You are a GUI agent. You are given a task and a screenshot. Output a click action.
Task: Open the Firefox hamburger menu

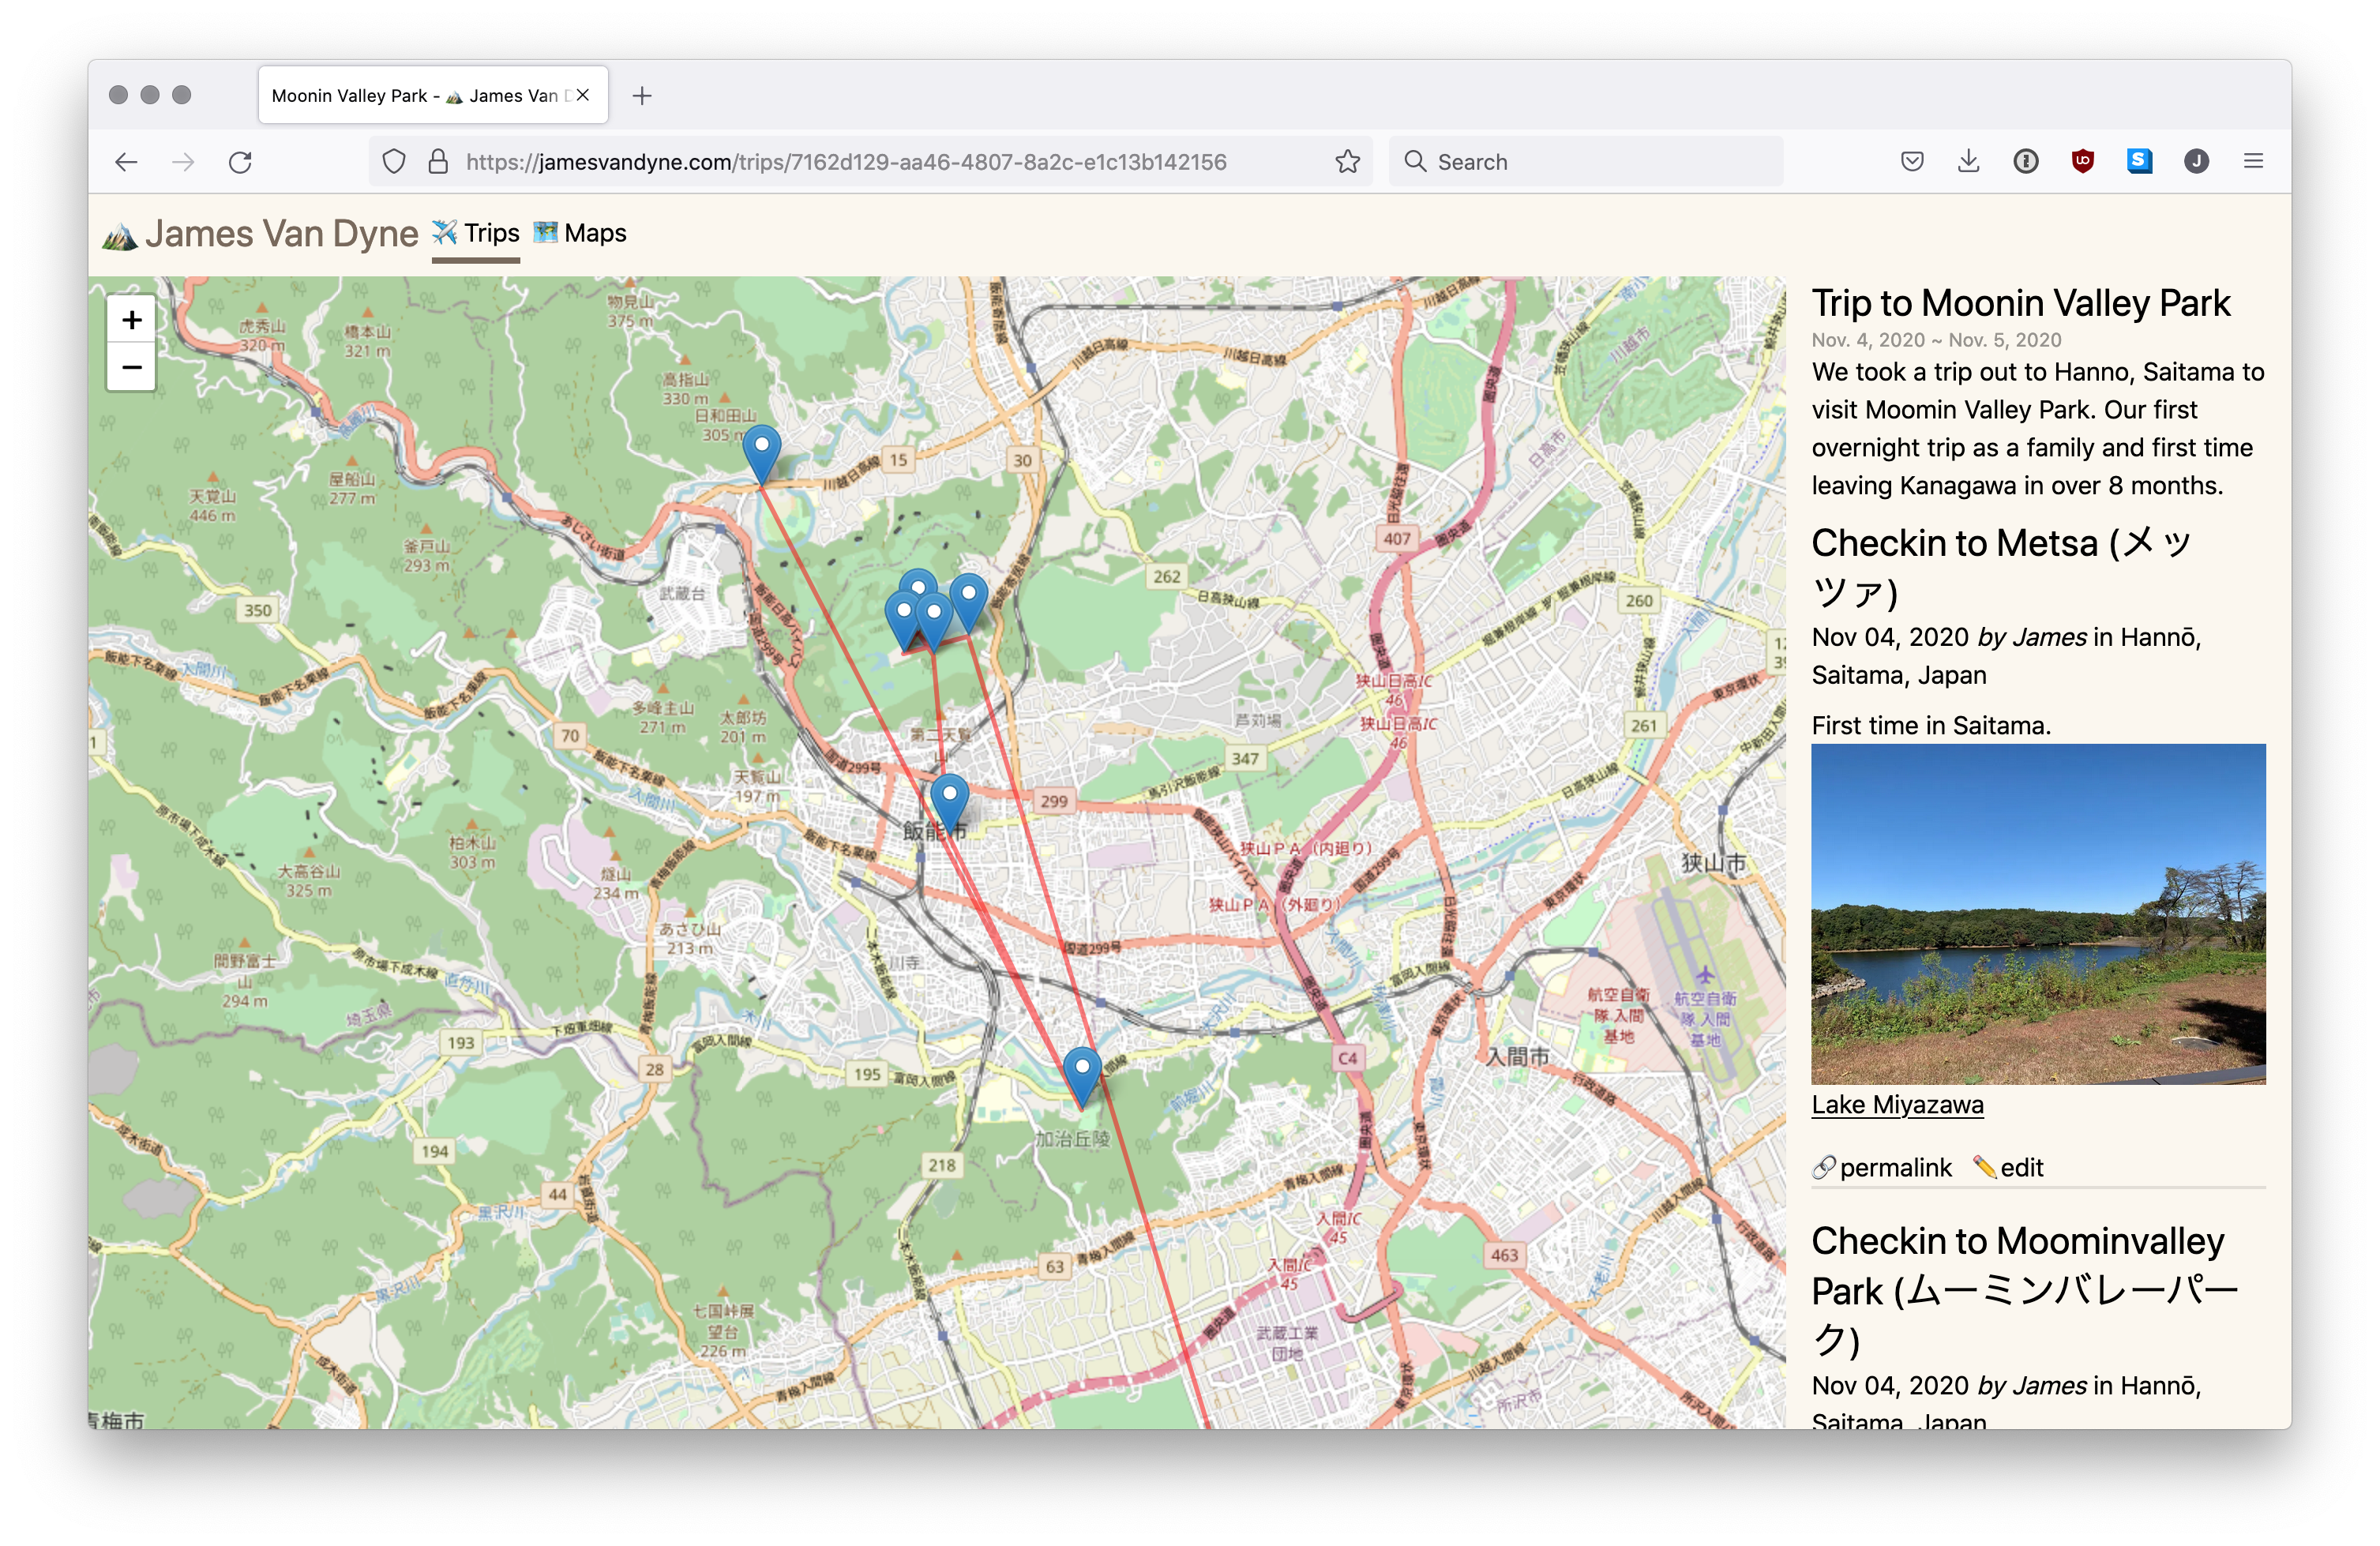click(x=2253, y=161)
